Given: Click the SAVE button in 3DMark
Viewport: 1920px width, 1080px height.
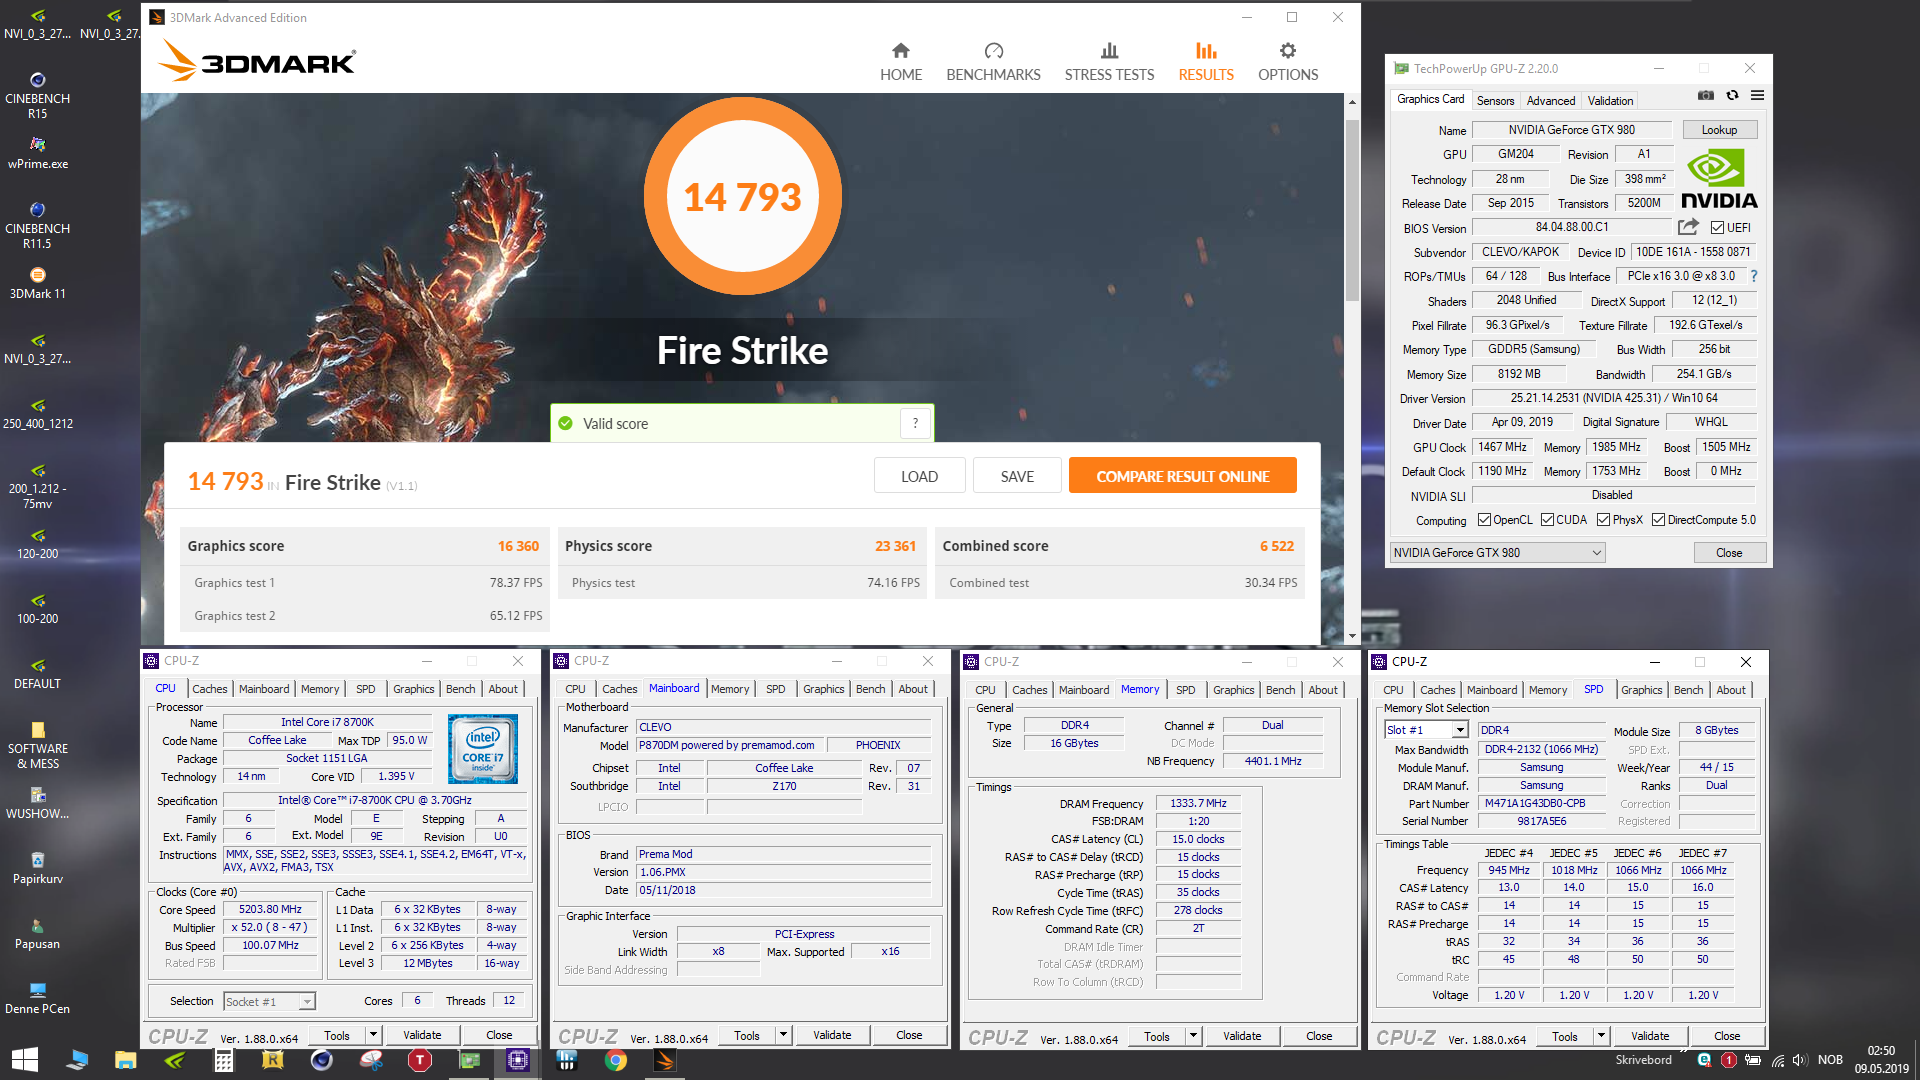Looking at the screenshot, I should (1017, 476).
